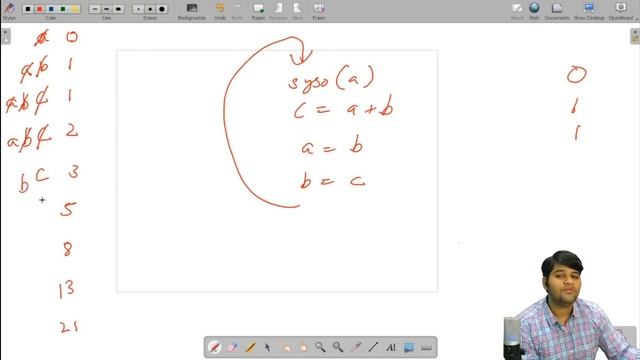Set the small eraser size
Viewport: 640px width, 360px height.
point(138,9)
